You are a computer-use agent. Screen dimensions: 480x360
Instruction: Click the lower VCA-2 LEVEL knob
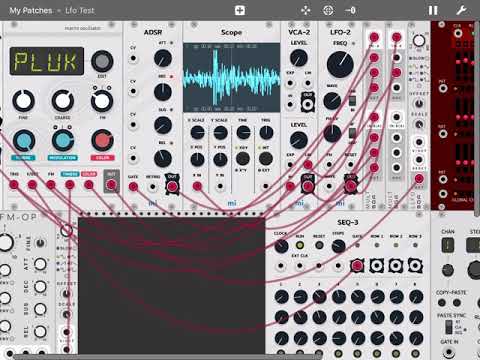[x=299, y=140]
